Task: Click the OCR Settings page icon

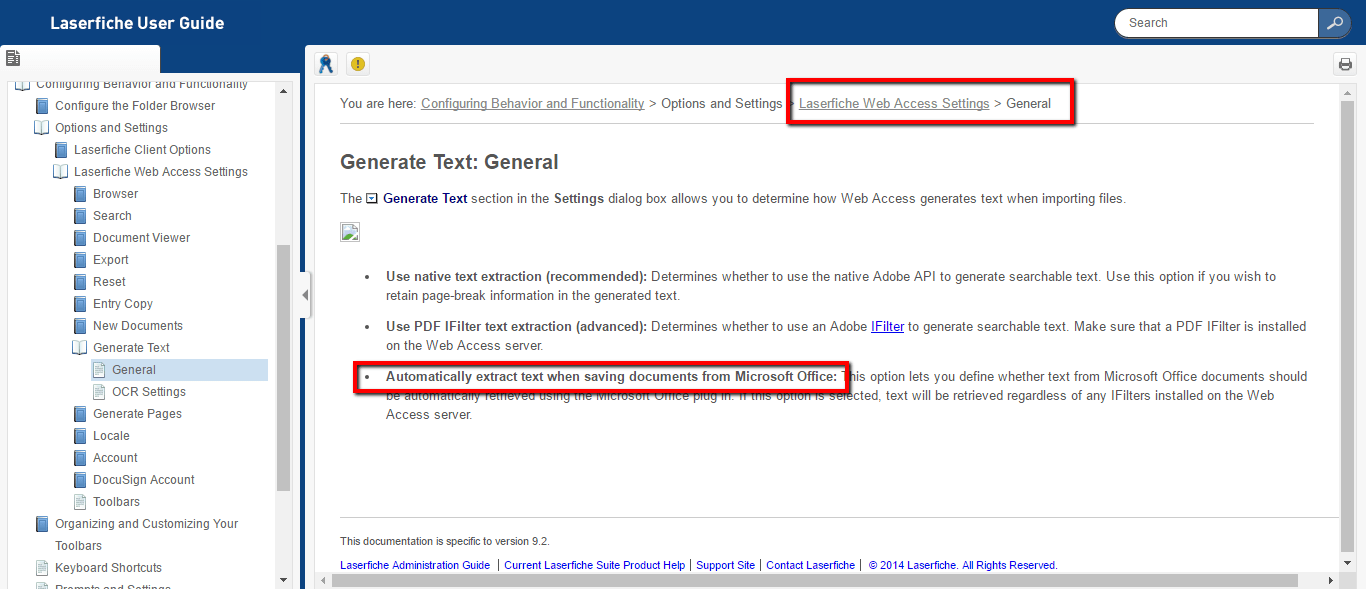Action: 99,392
